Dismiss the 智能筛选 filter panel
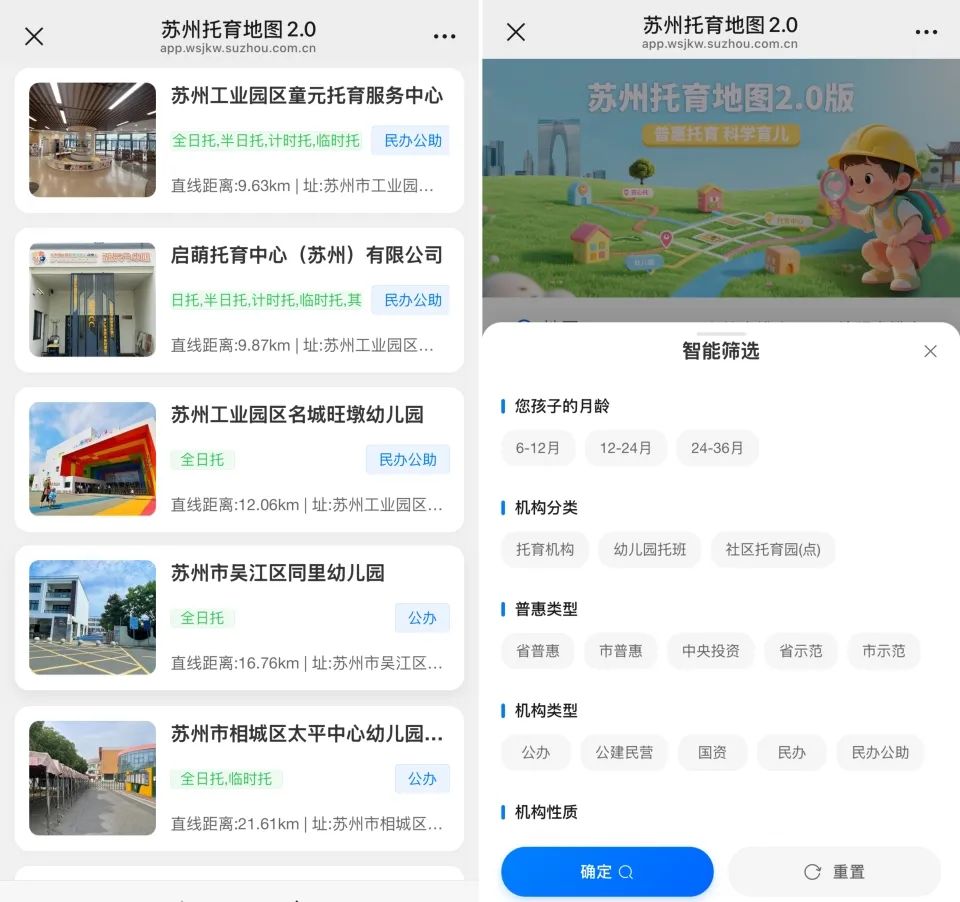Image resolution: width=960 pixels, height=902 pixels. [930, 351]
